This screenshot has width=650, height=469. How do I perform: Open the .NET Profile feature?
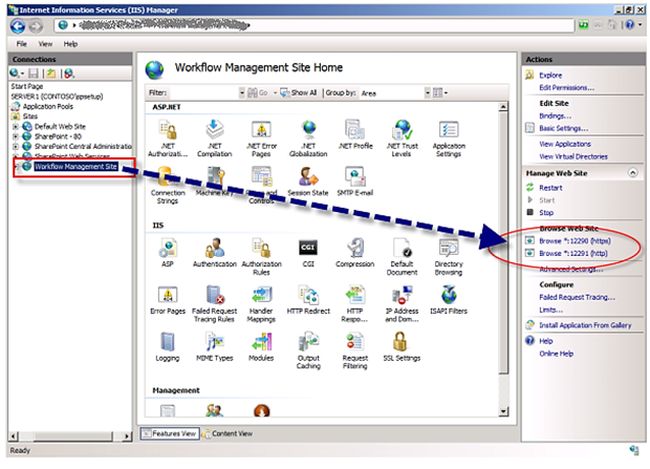pos(355,135)
